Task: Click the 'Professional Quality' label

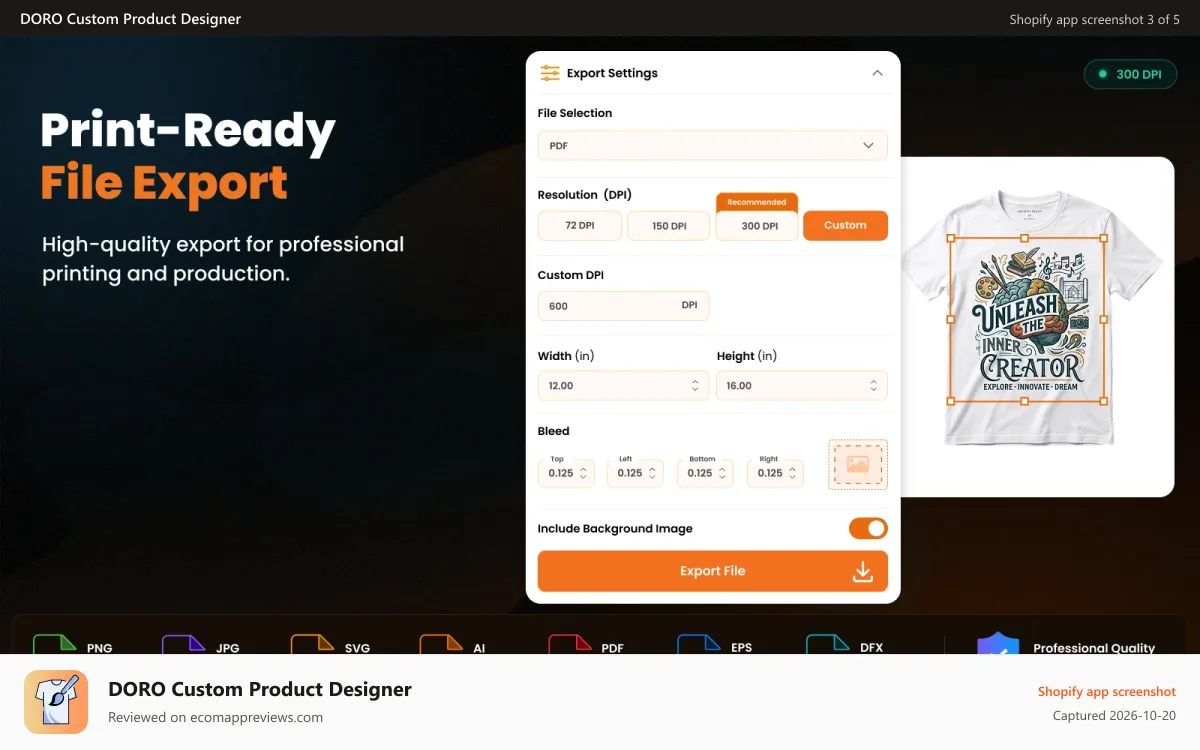Action: (1094, 648)
